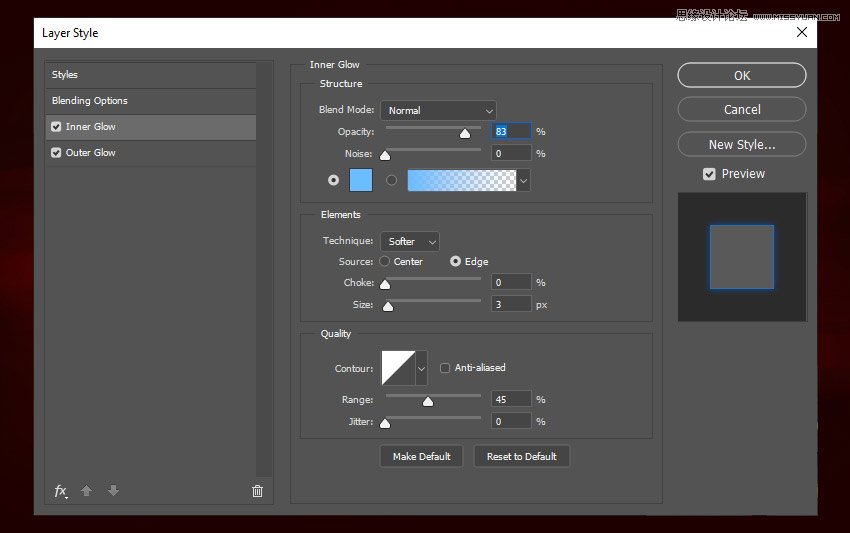Toggle the Preview checkbox
The image size is (850, 533).
(709, 174)
